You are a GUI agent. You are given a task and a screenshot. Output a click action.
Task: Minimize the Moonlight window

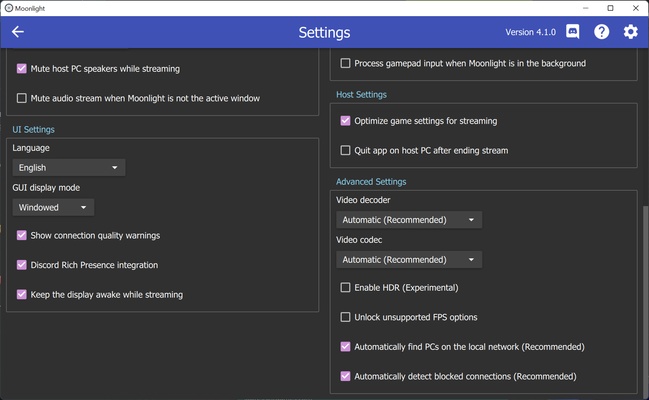pos(583,7)
